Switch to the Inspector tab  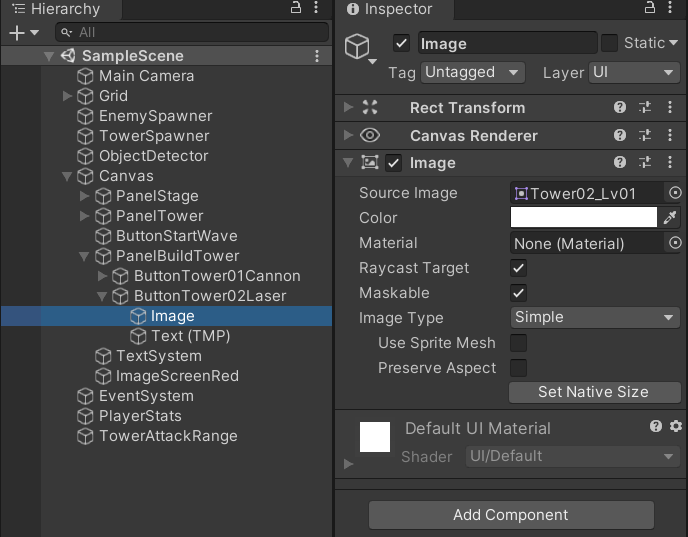click(397, 9)
